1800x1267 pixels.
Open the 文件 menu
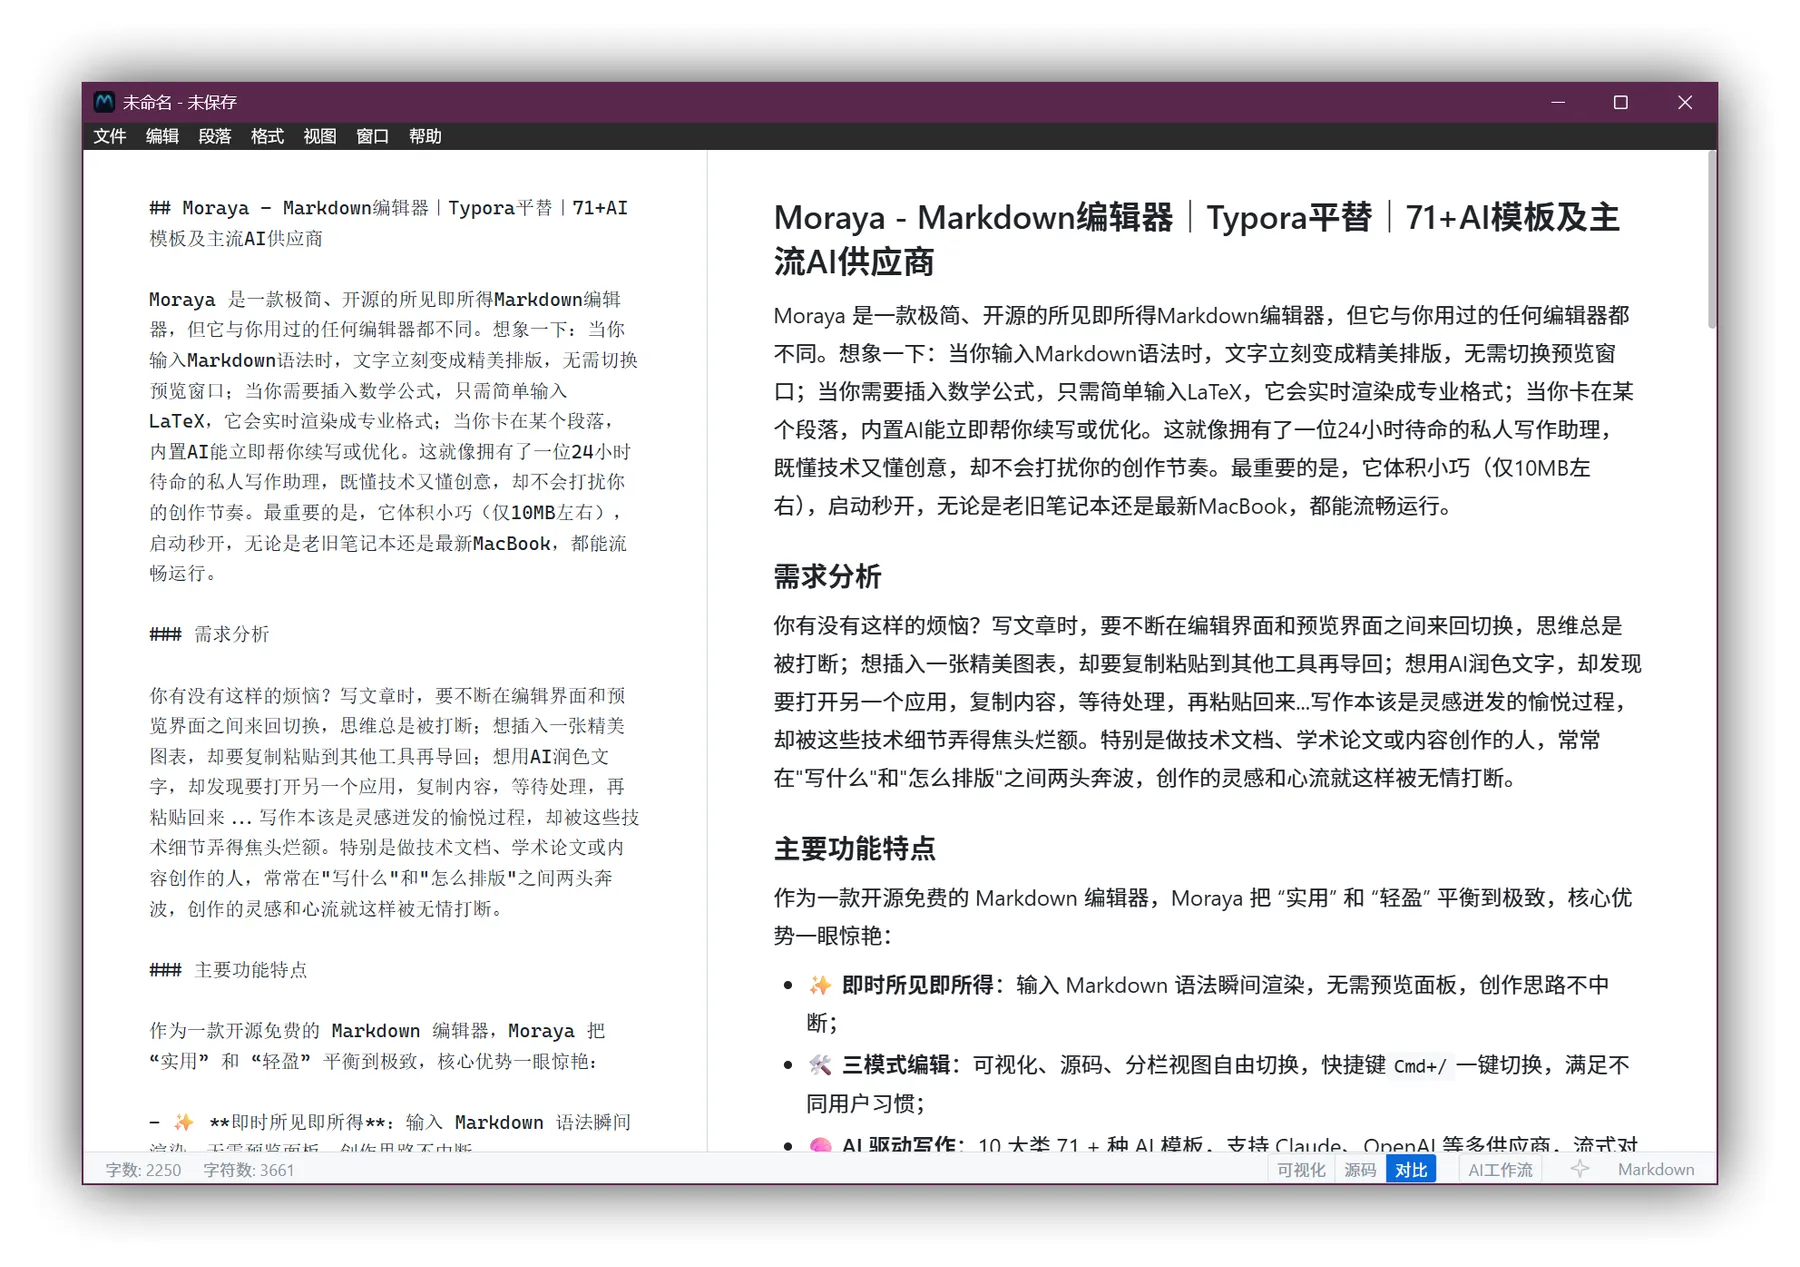(x=110, y=137)
